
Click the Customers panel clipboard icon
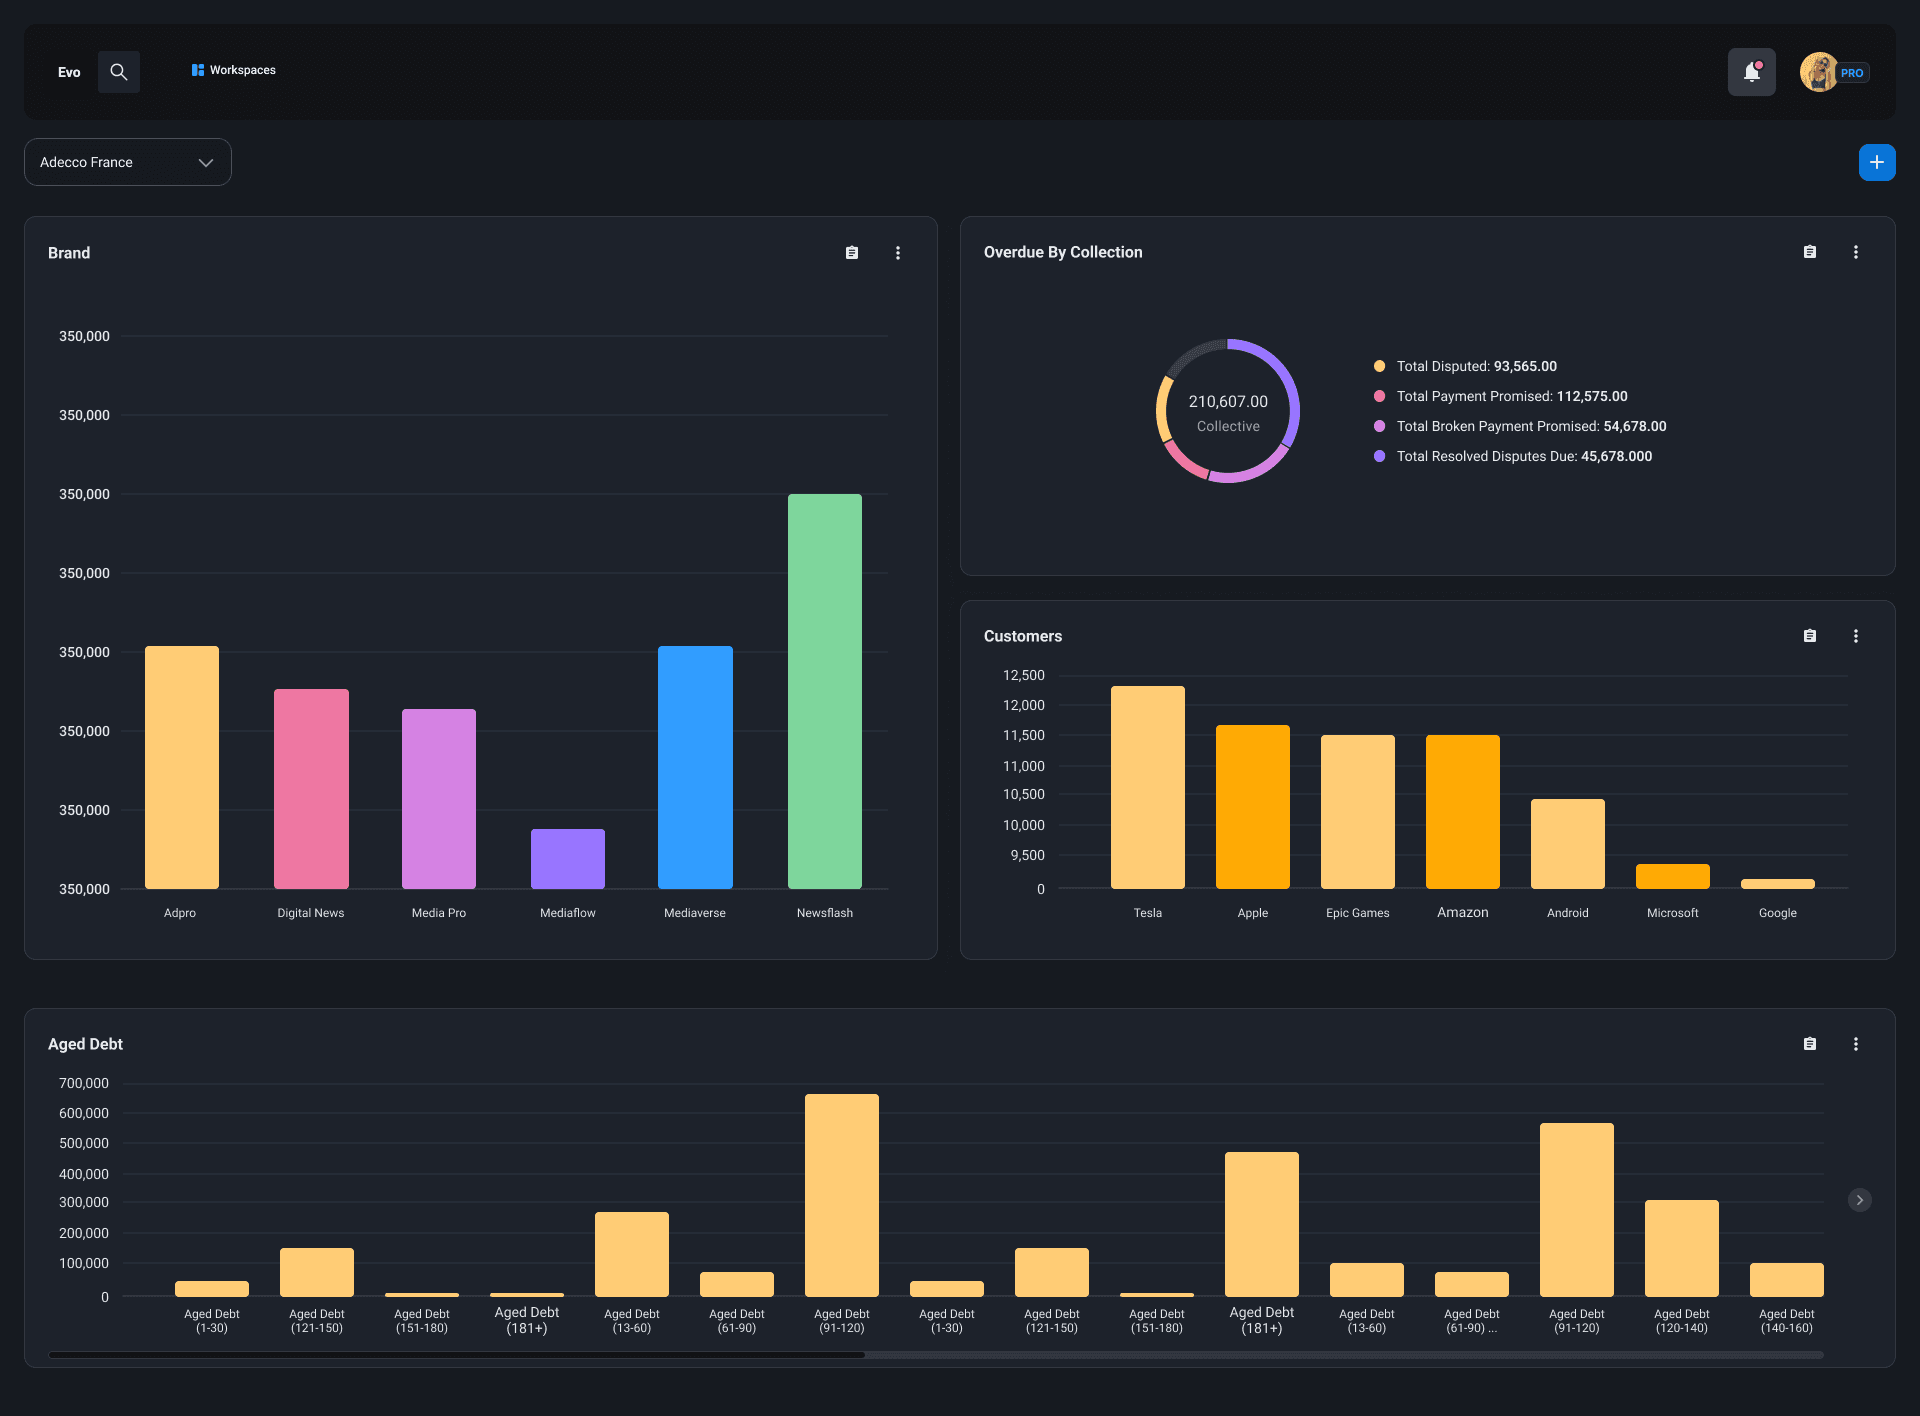click(1810, 636)
